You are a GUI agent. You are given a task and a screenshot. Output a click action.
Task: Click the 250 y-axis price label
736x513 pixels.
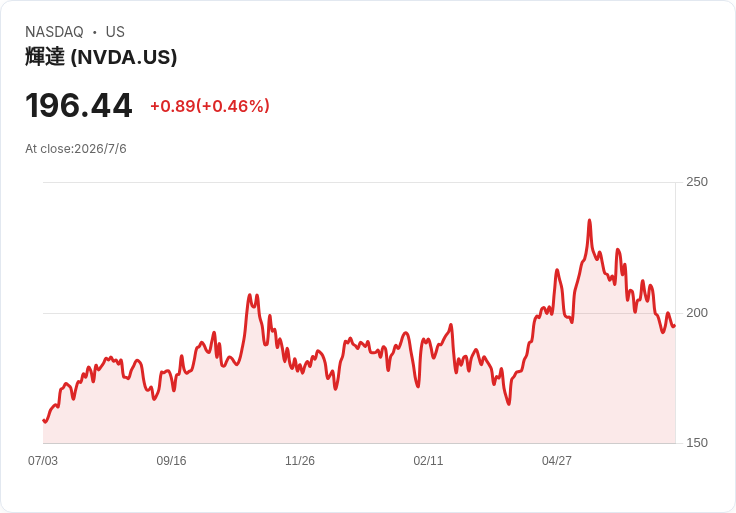697,182
